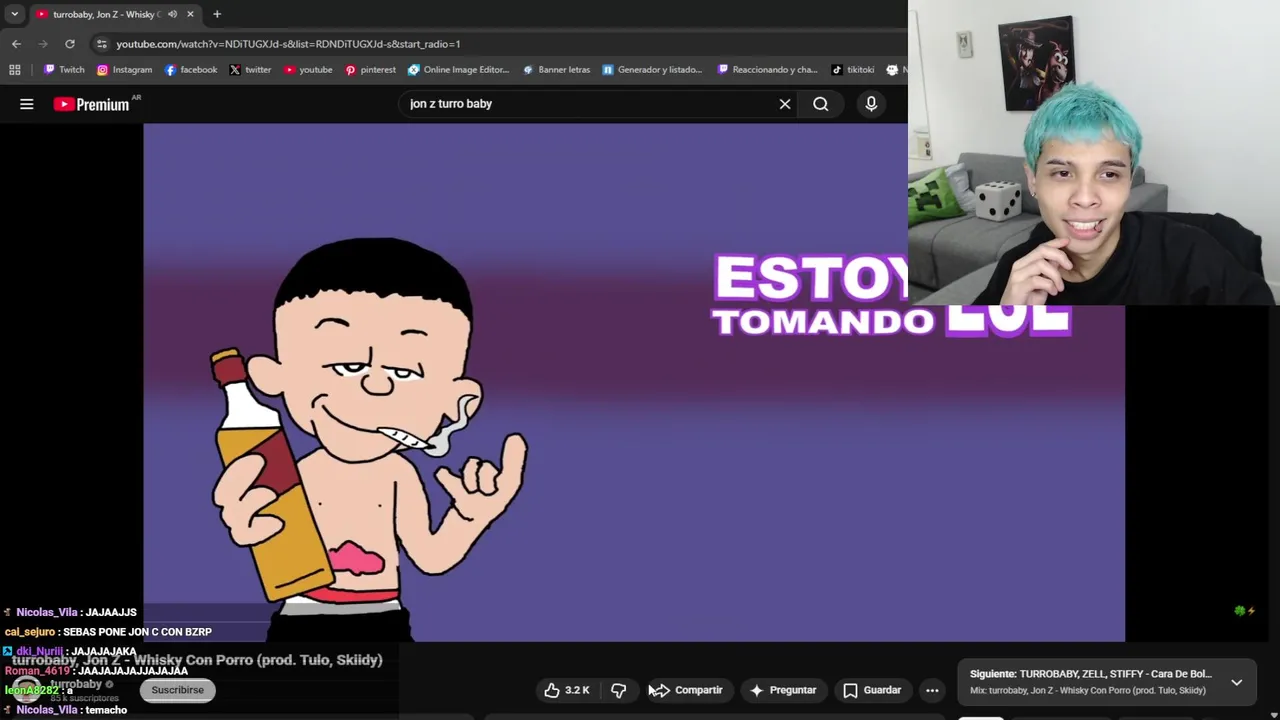Viewport: 1280px width, 720px height.
Task: Open the pinterest bookmark
Action: coord(370,70)
